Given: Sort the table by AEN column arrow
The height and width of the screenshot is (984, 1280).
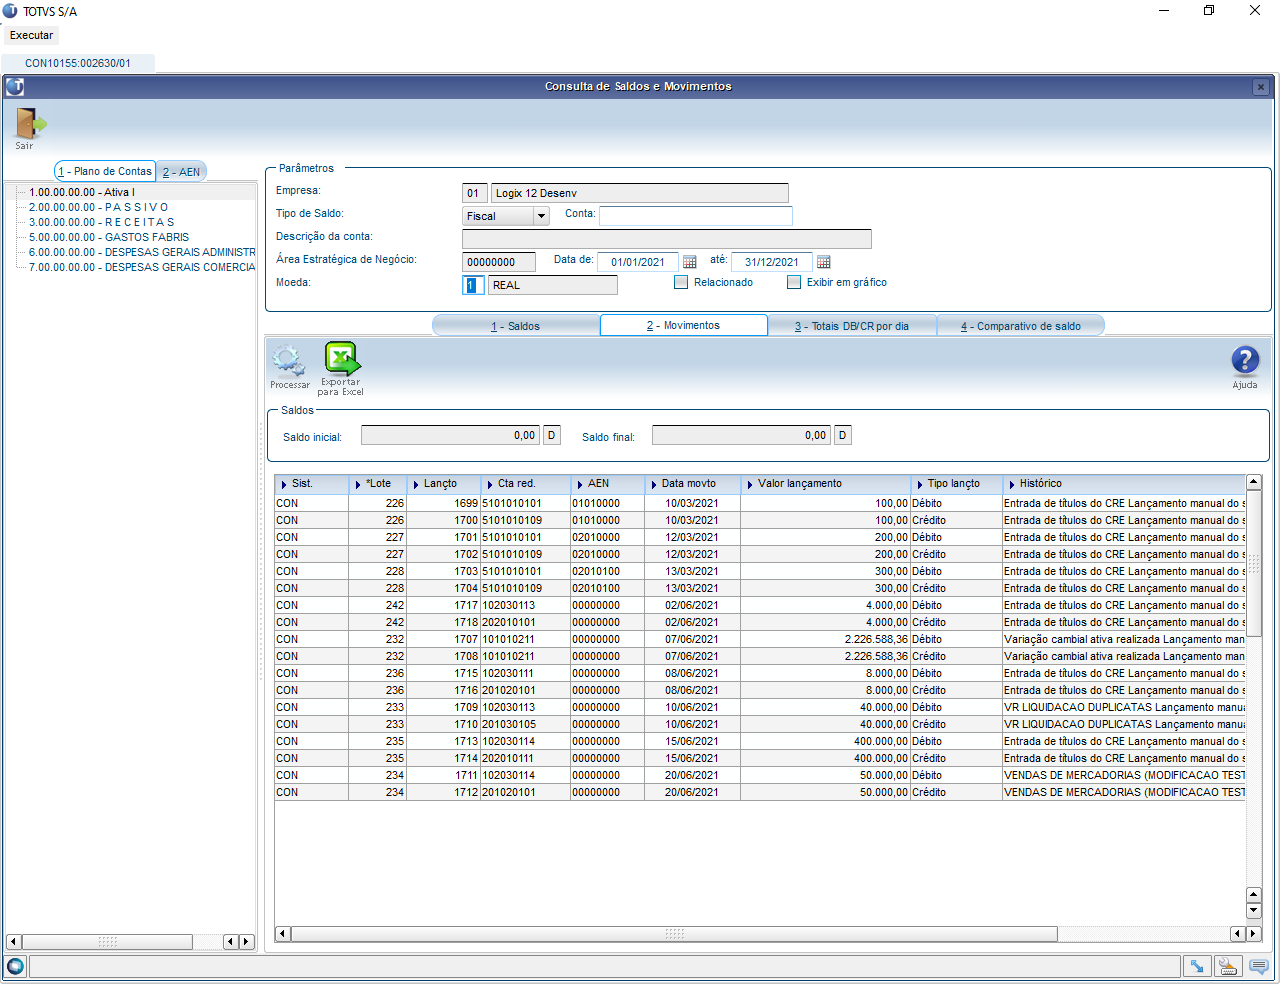Looking at the screenshot, I should click(x=580, y=485).
